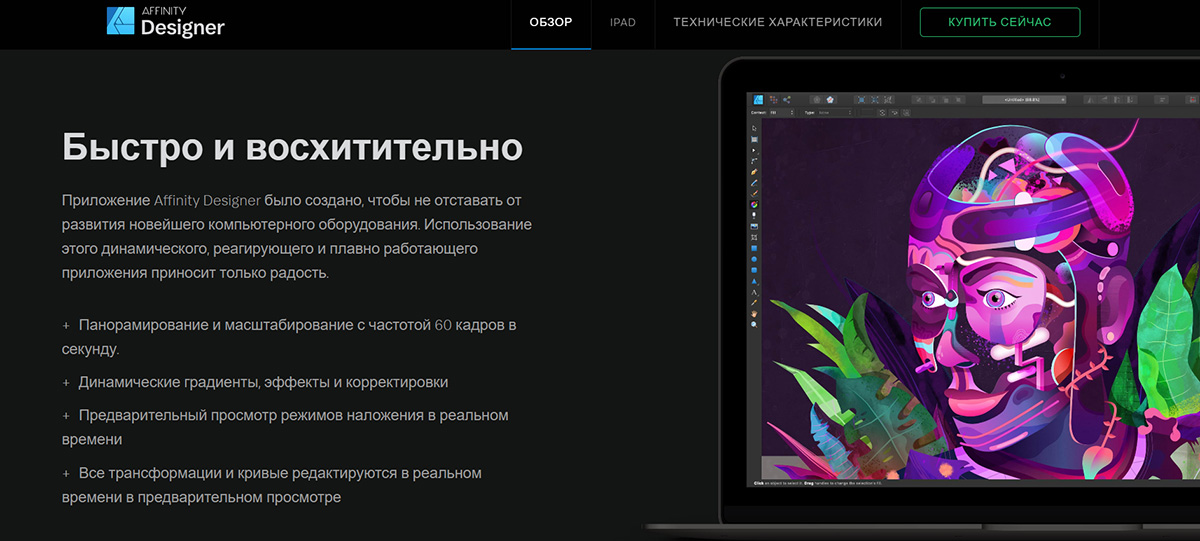Image resolution: width=1200 pixels, height=541 pixels.
Task: Select the Designer persona icon in app toolbar
Action: click(758, 99)
